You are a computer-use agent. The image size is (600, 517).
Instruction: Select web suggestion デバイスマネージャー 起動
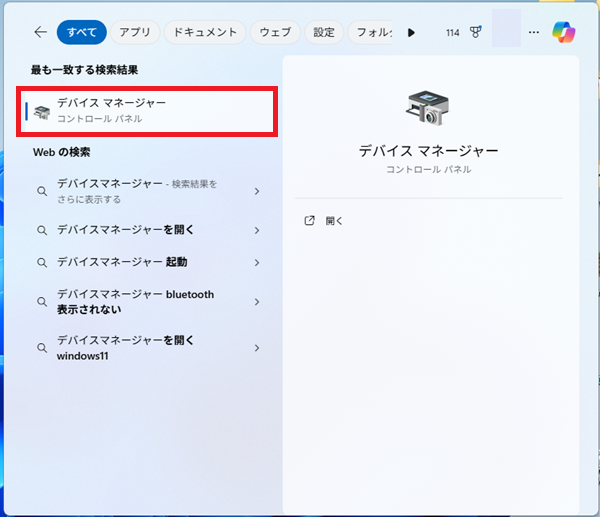click(147, 262)
